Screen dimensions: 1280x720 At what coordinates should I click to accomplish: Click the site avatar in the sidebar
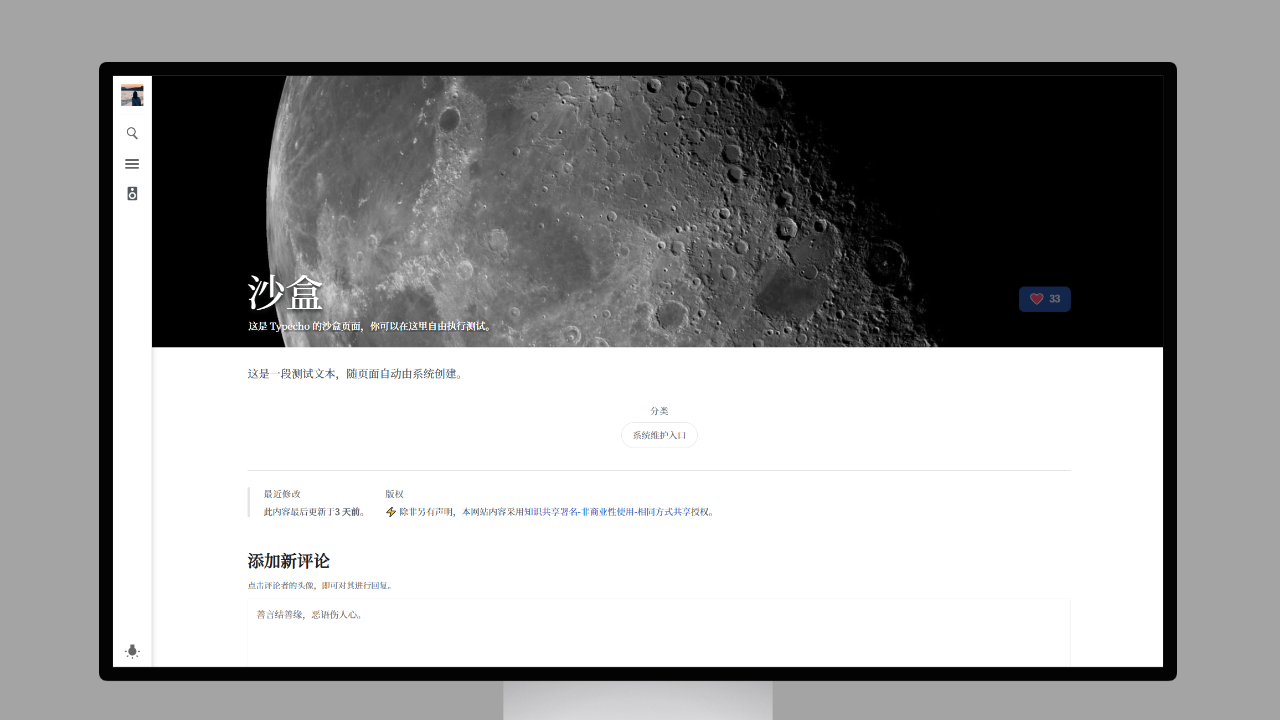coord(132,95)
